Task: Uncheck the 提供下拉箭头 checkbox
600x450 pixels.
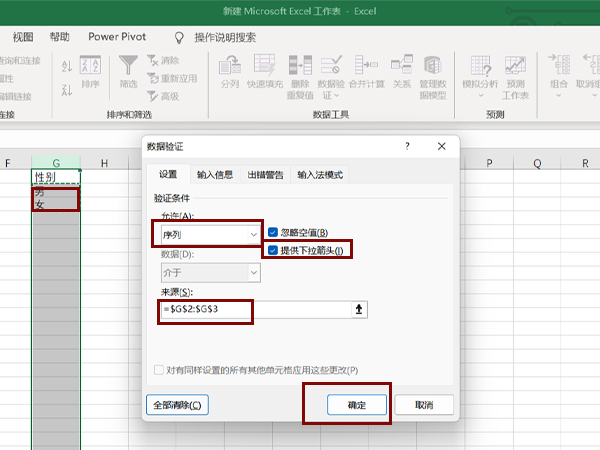Action: pyautogui.click(x=272, y=250)
